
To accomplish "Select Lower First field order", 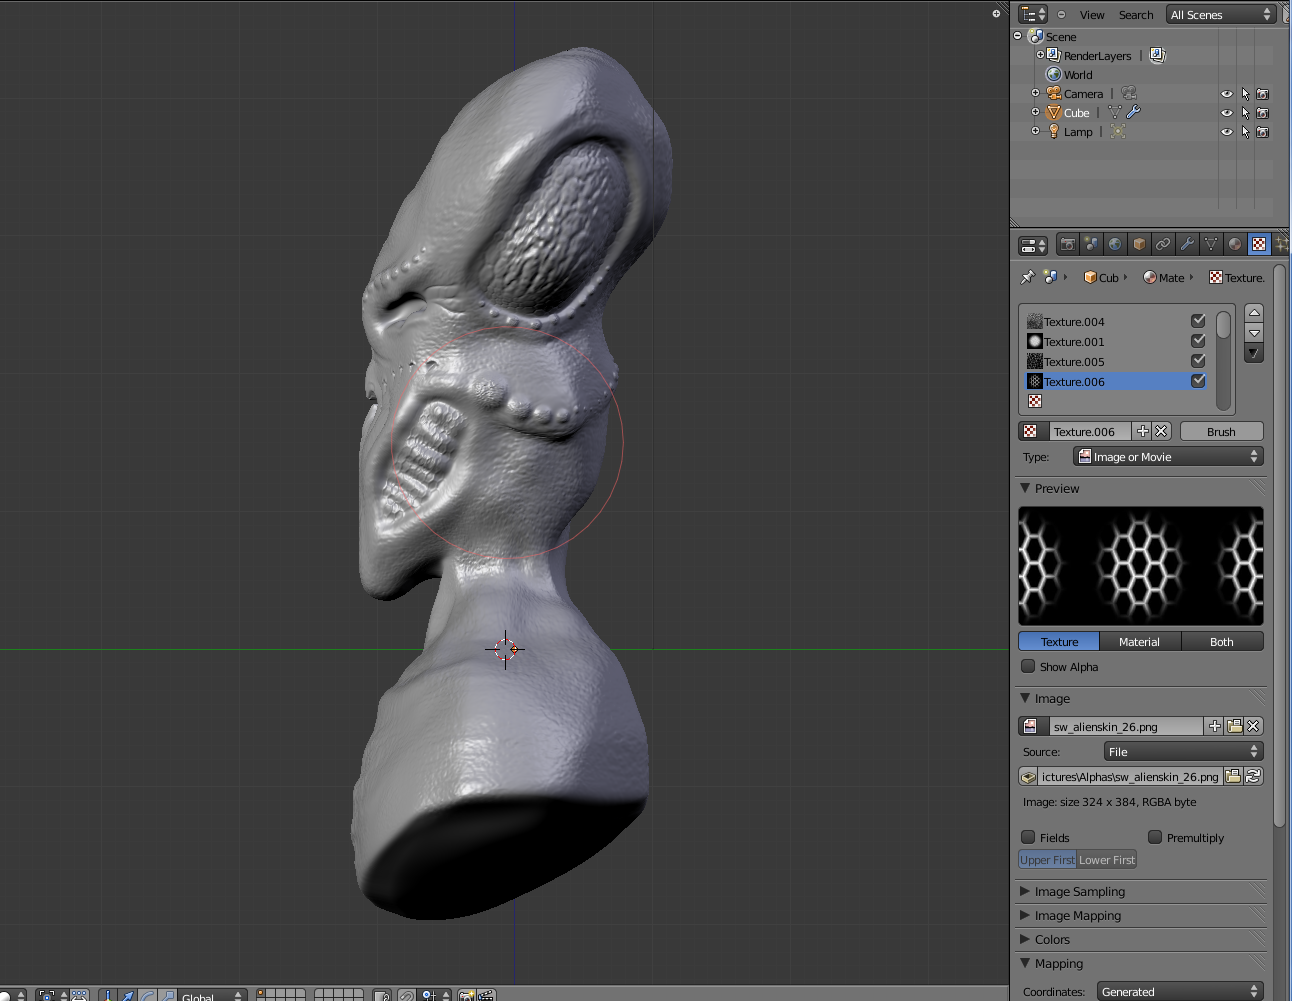I will point(1107,859).
